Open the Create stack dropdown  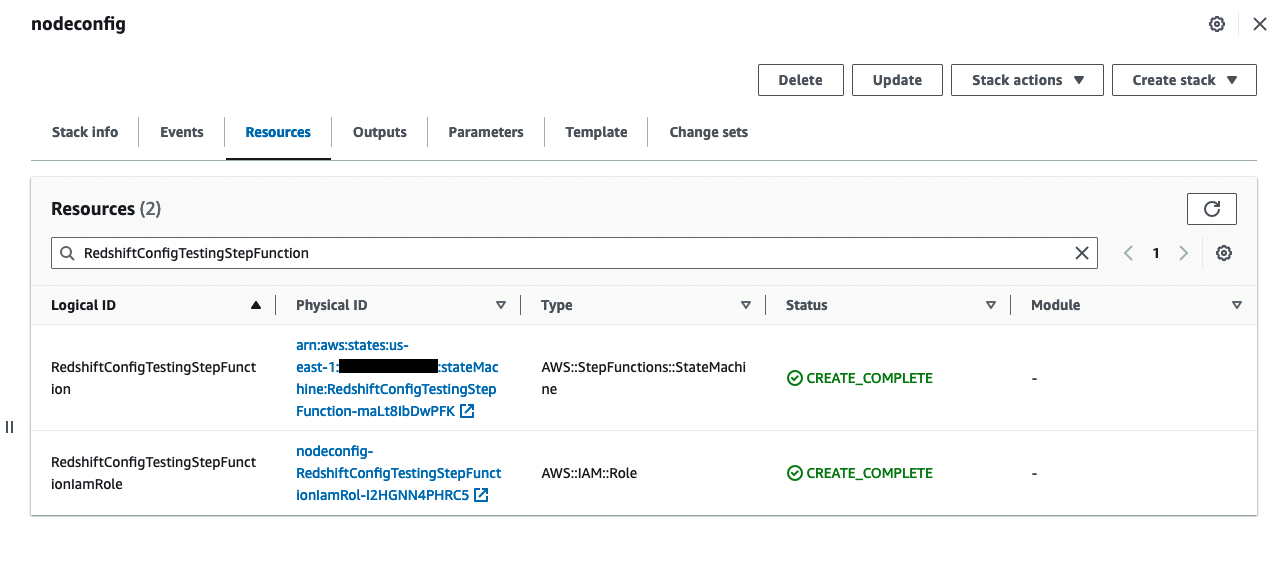[1184, 79]
